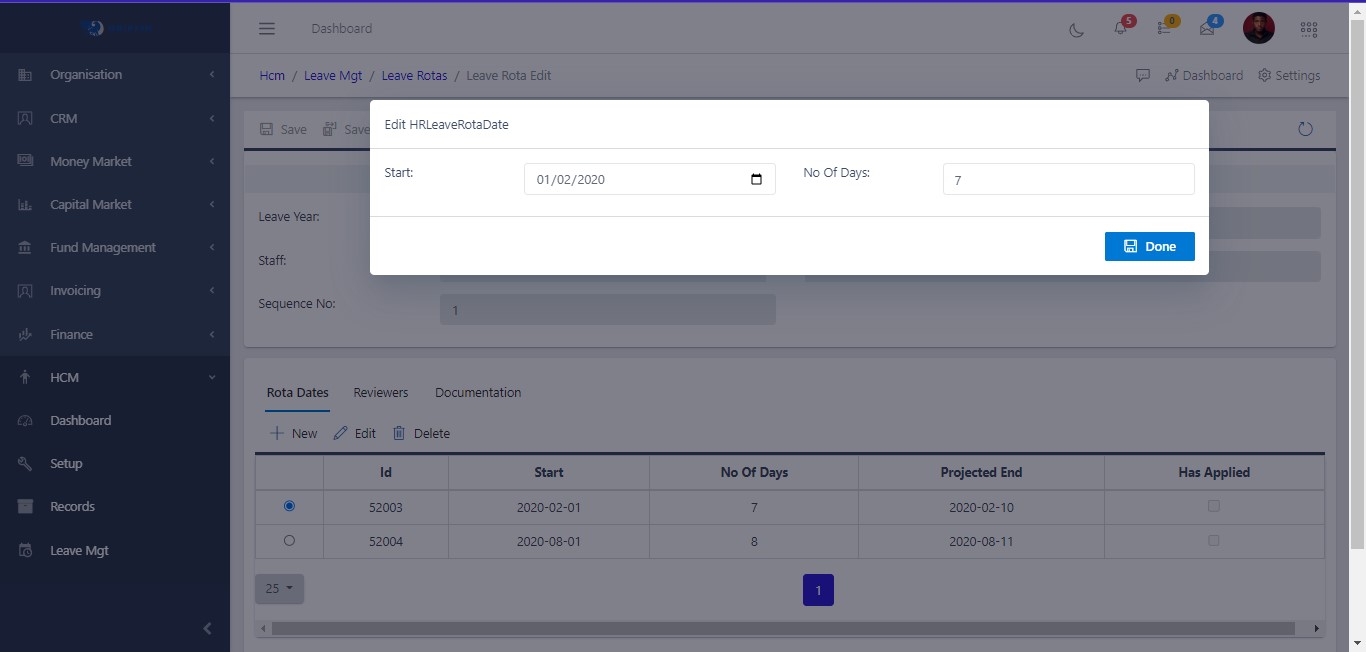
Task: Click the refresh icon in toolbar
Action: click(x=1305, y=129)
